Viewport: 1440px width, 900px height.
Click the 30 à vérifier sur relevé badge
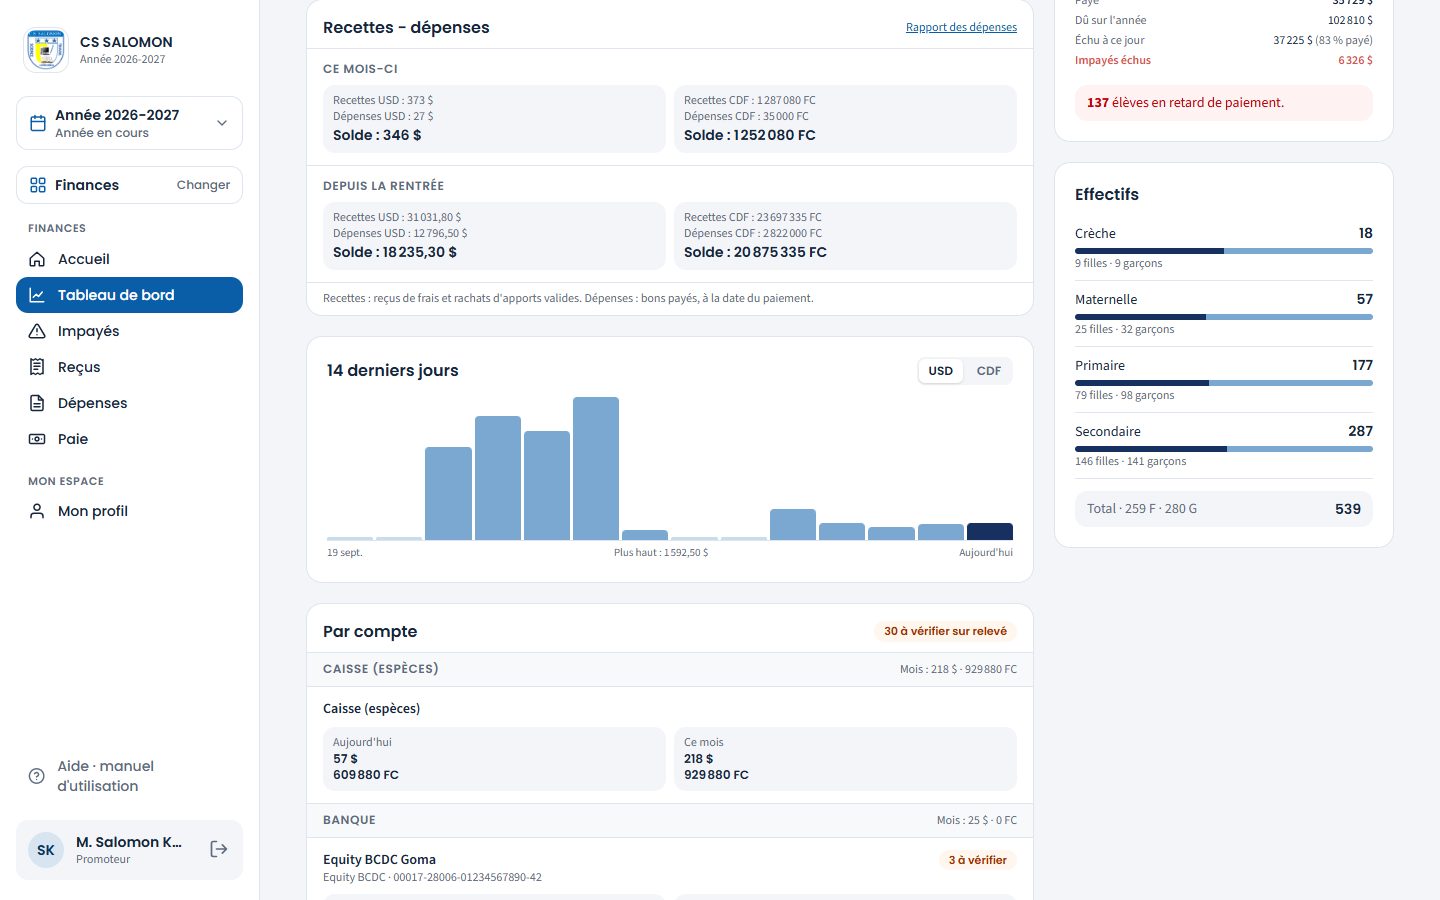pos(945,631)
